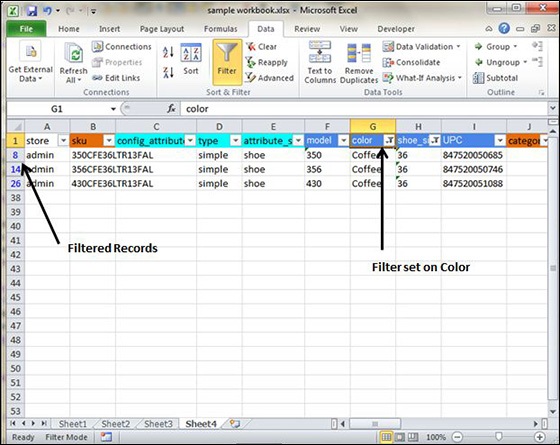Toggle the Filter funnel button

[x=227, y=62]
